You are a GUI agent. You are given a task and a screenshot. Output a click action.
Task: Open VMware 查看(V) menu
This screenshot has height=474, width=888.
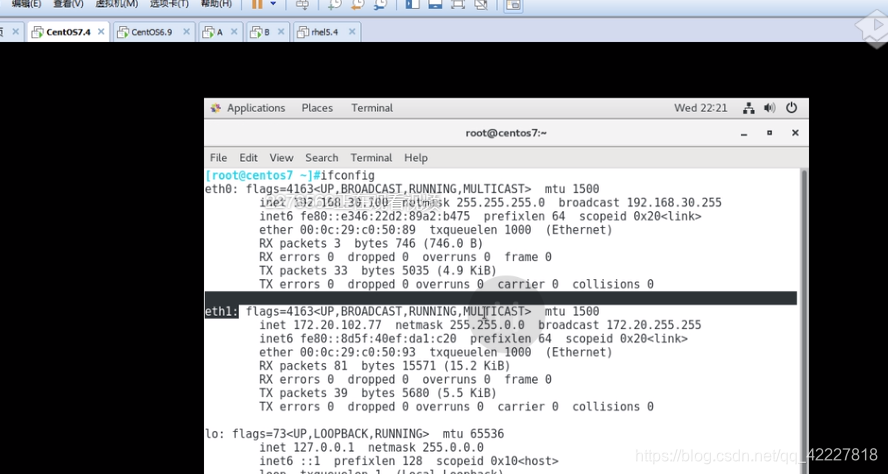point(68,4)
